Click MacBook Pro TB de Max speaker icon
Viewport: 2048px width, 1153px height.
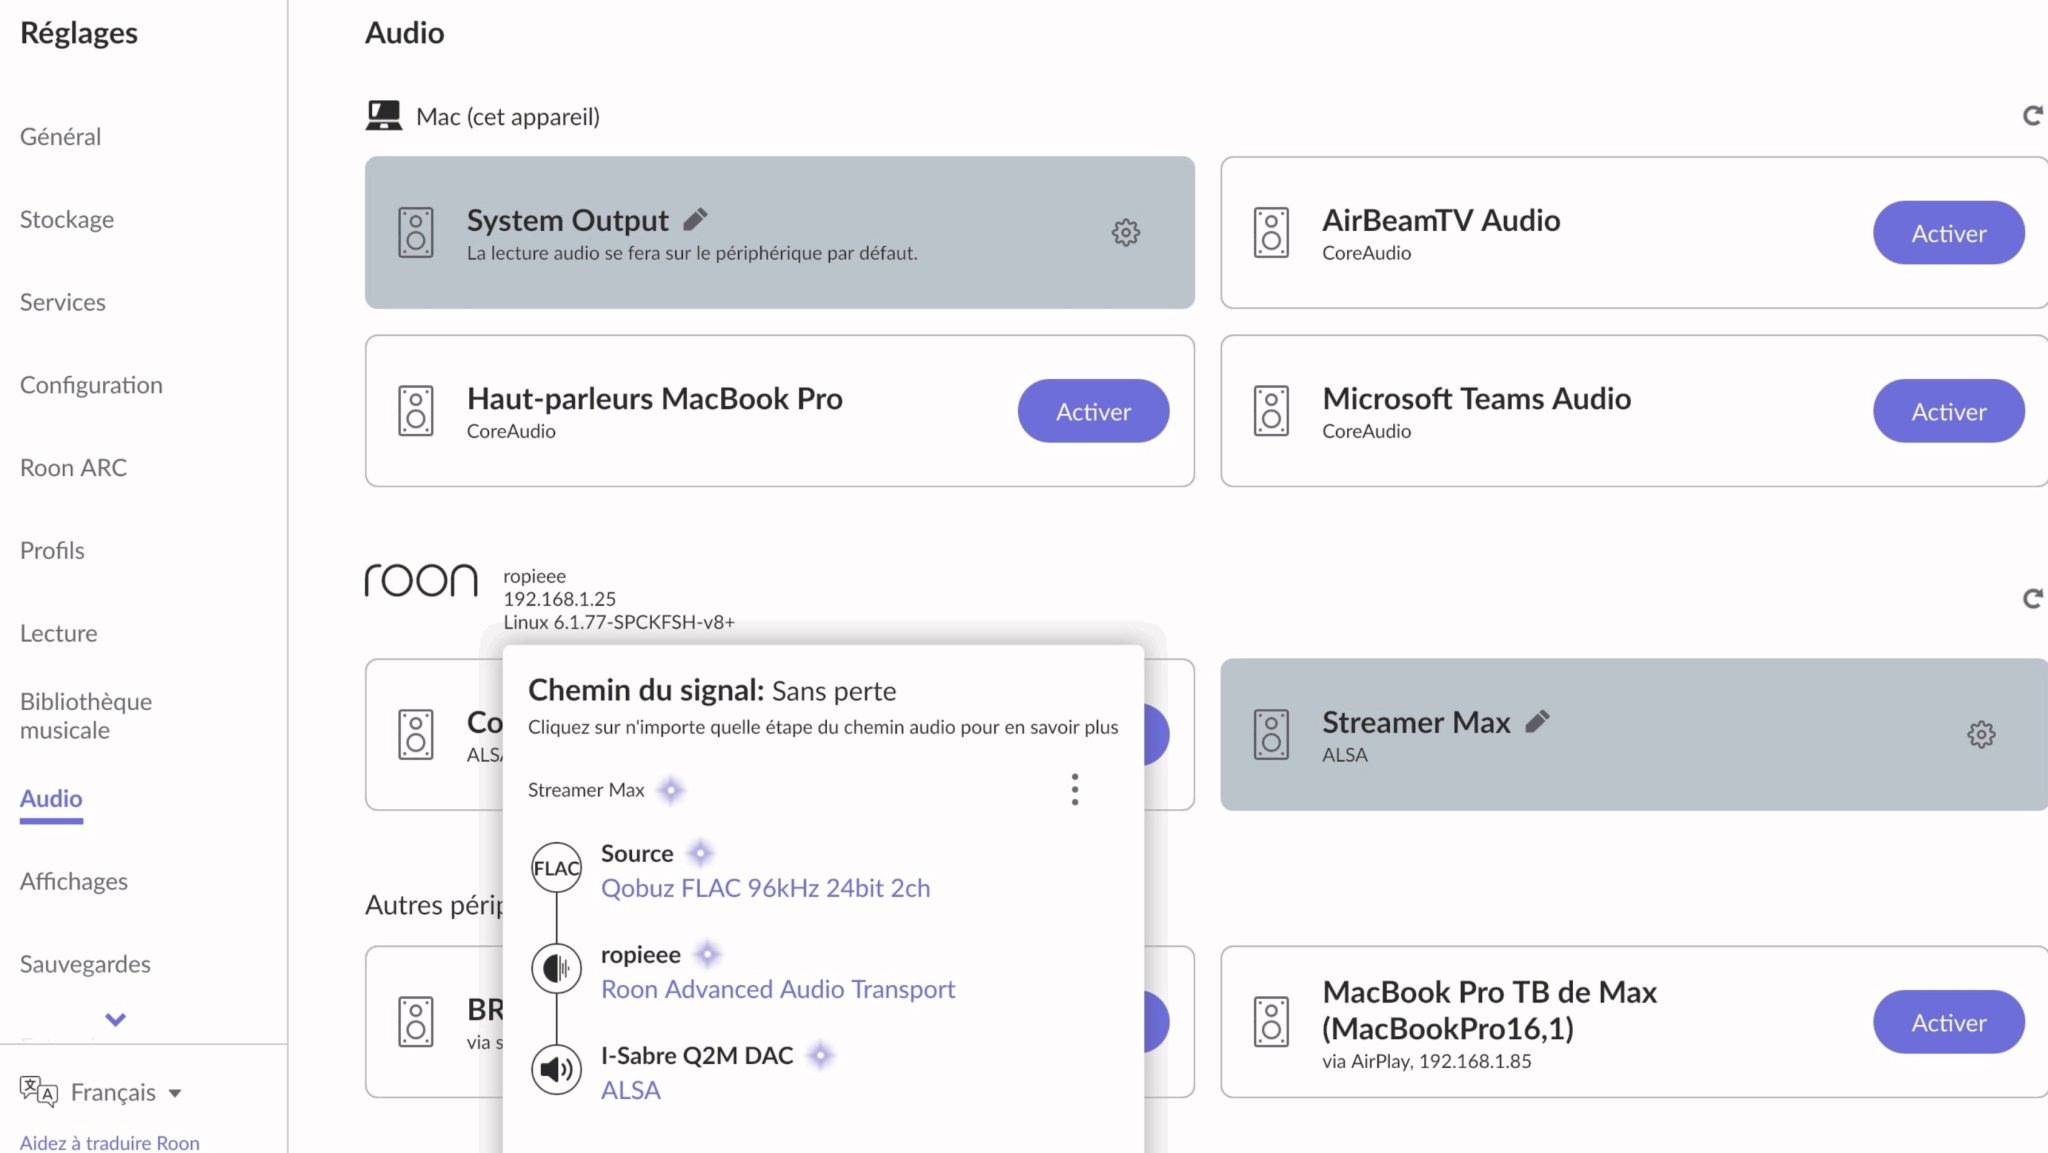(x=1271, y=1022)
